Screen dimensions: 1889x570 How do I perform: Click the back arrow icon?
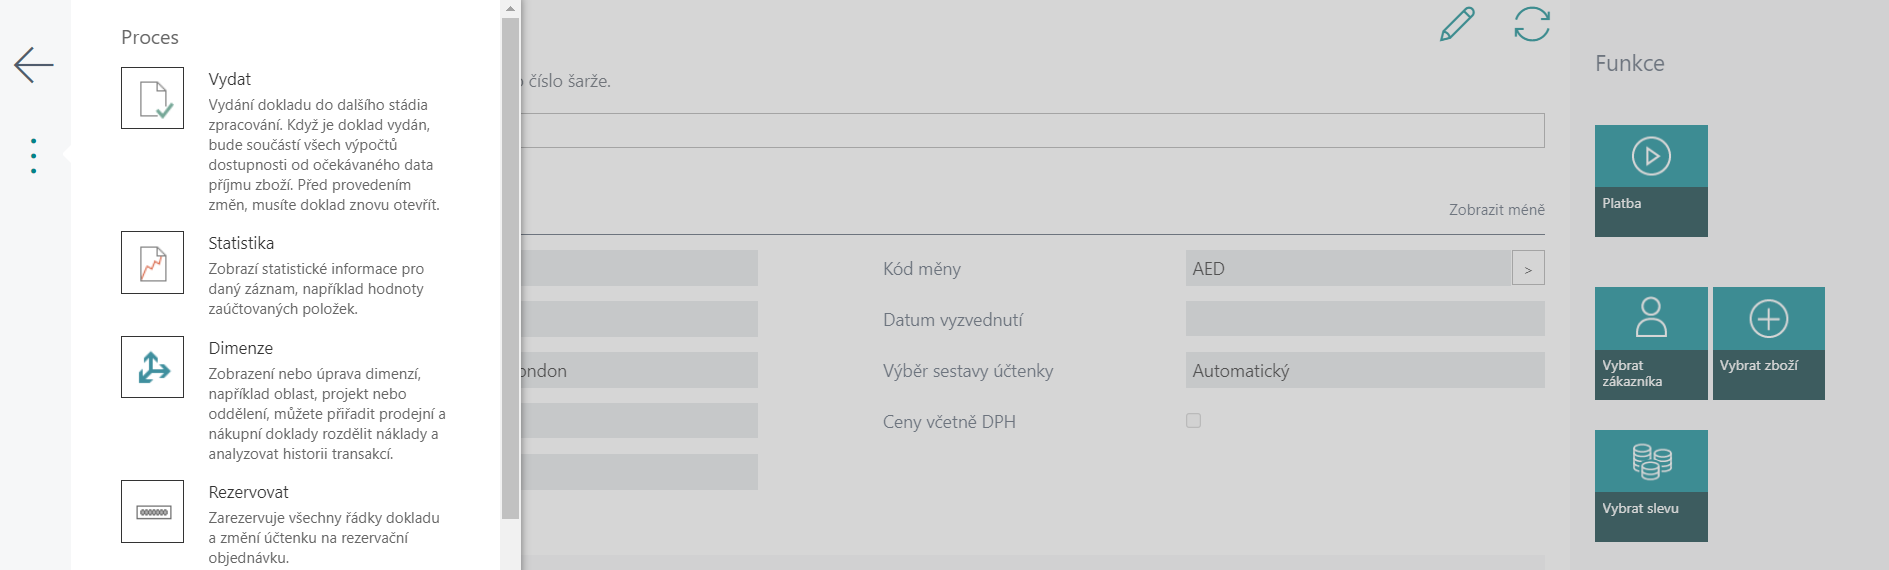tap(34, 65)
